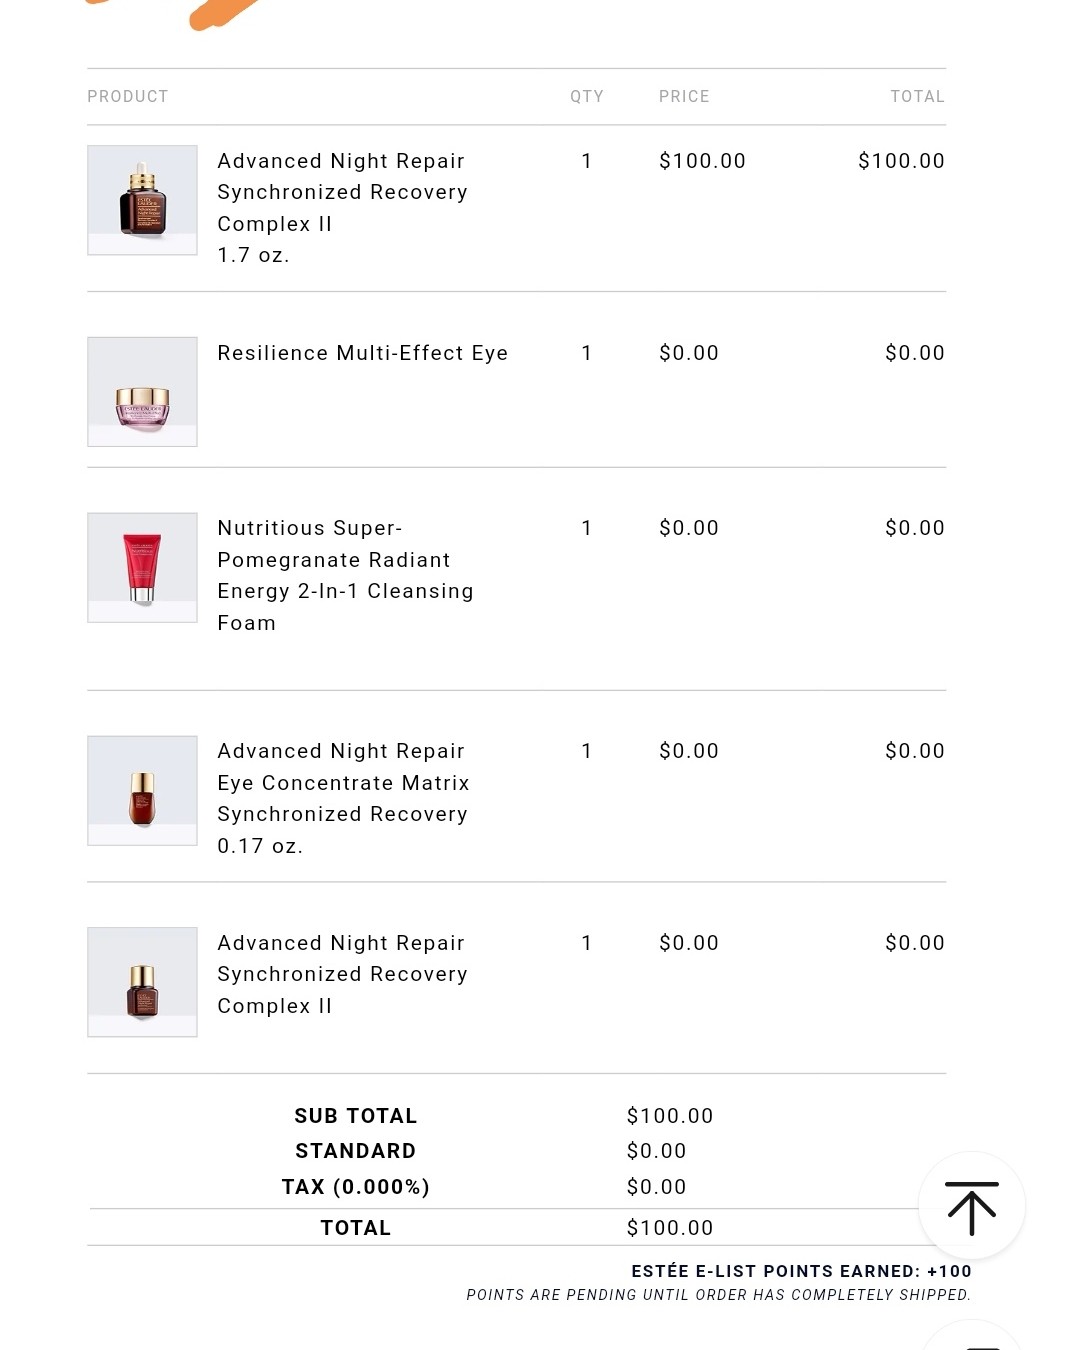
Task: Click the SUB TOTAL label
Action: 355,1116
